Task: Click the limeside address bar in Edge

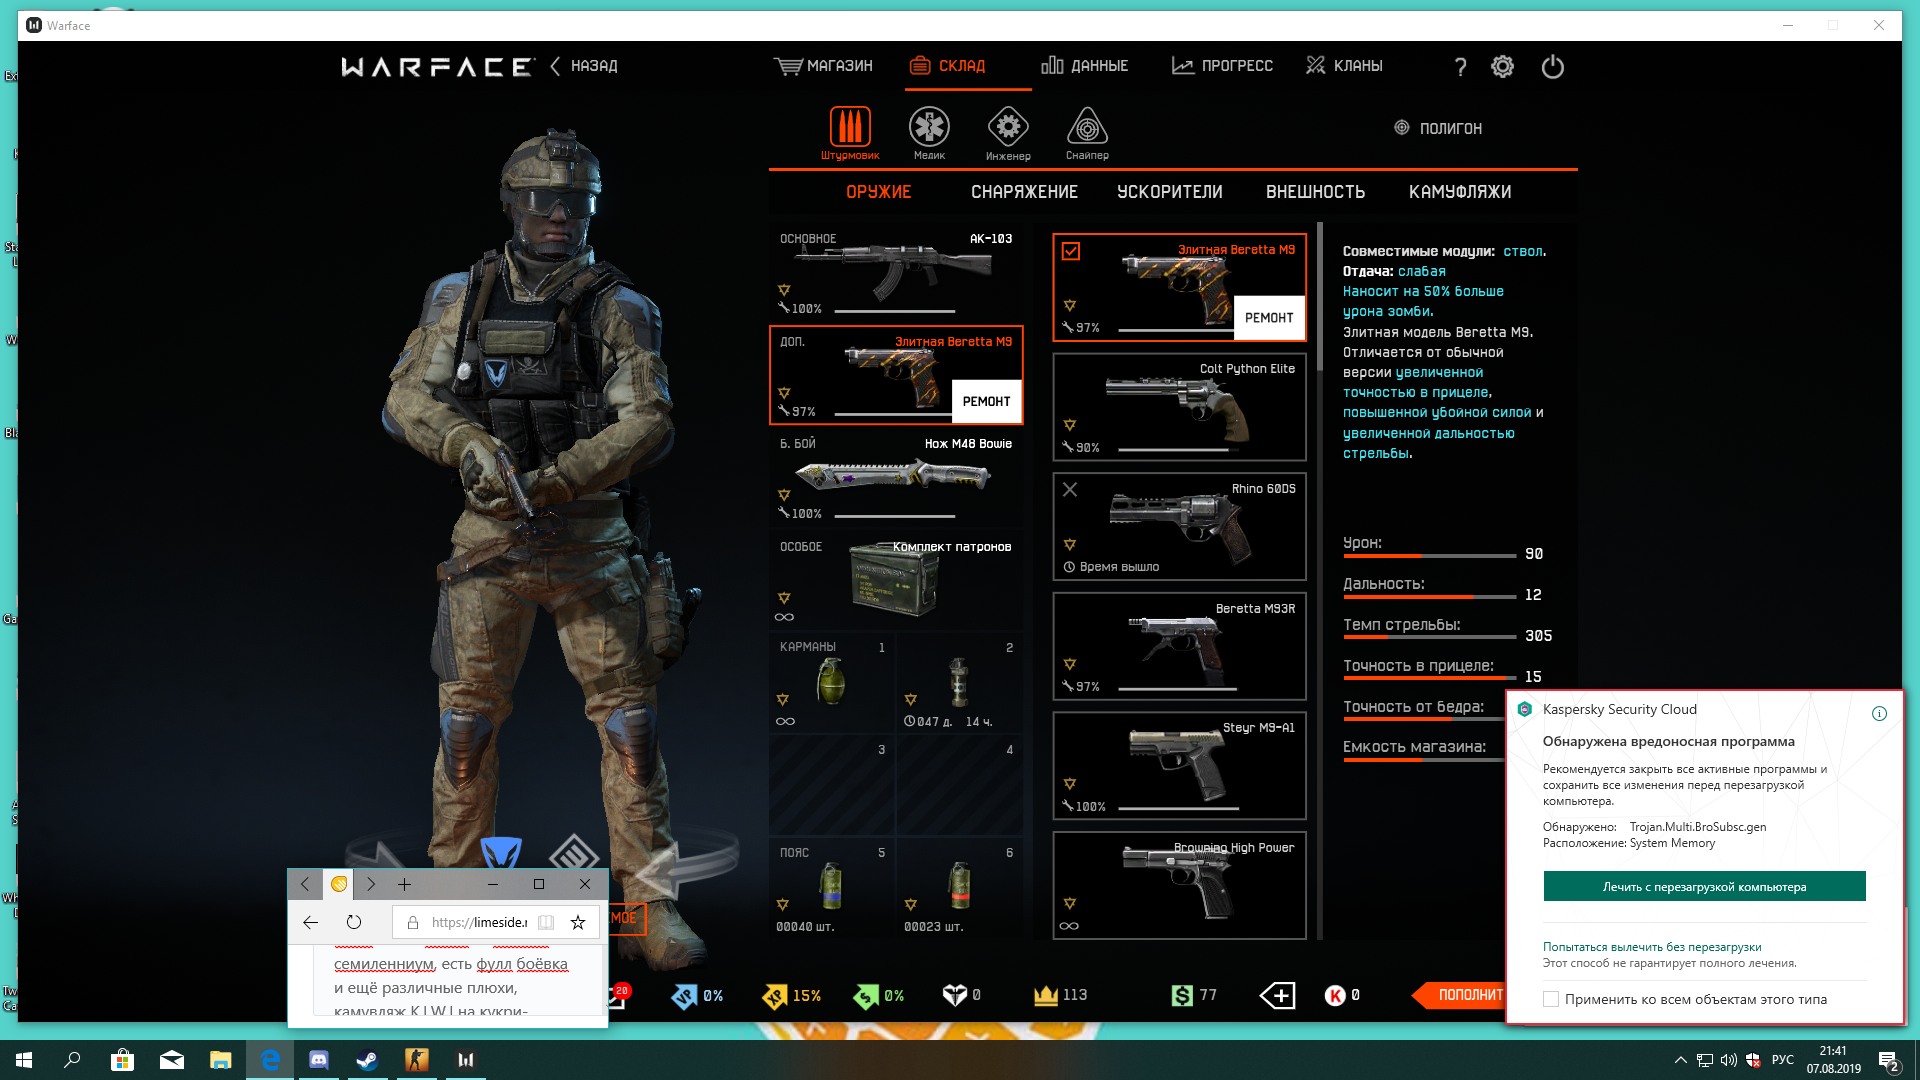Action: click(479, 922)
